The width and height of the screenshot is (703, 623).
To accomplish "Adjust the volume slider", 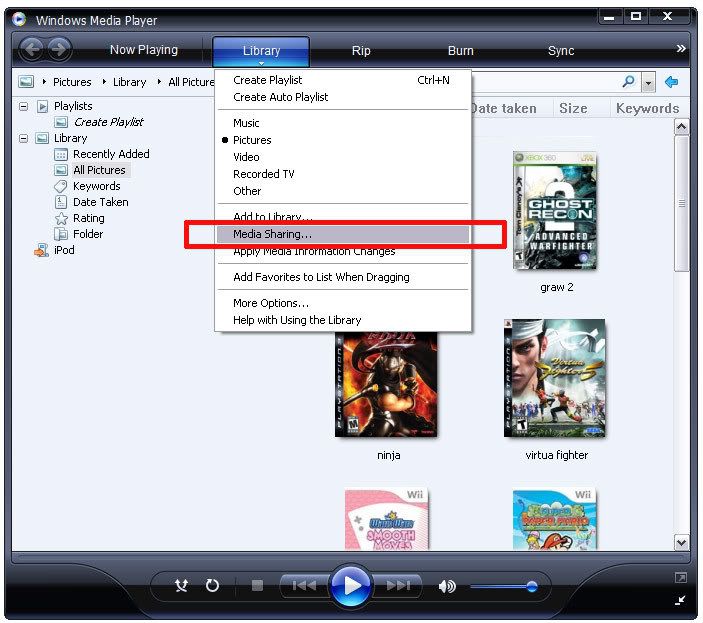I will (531, 586).
